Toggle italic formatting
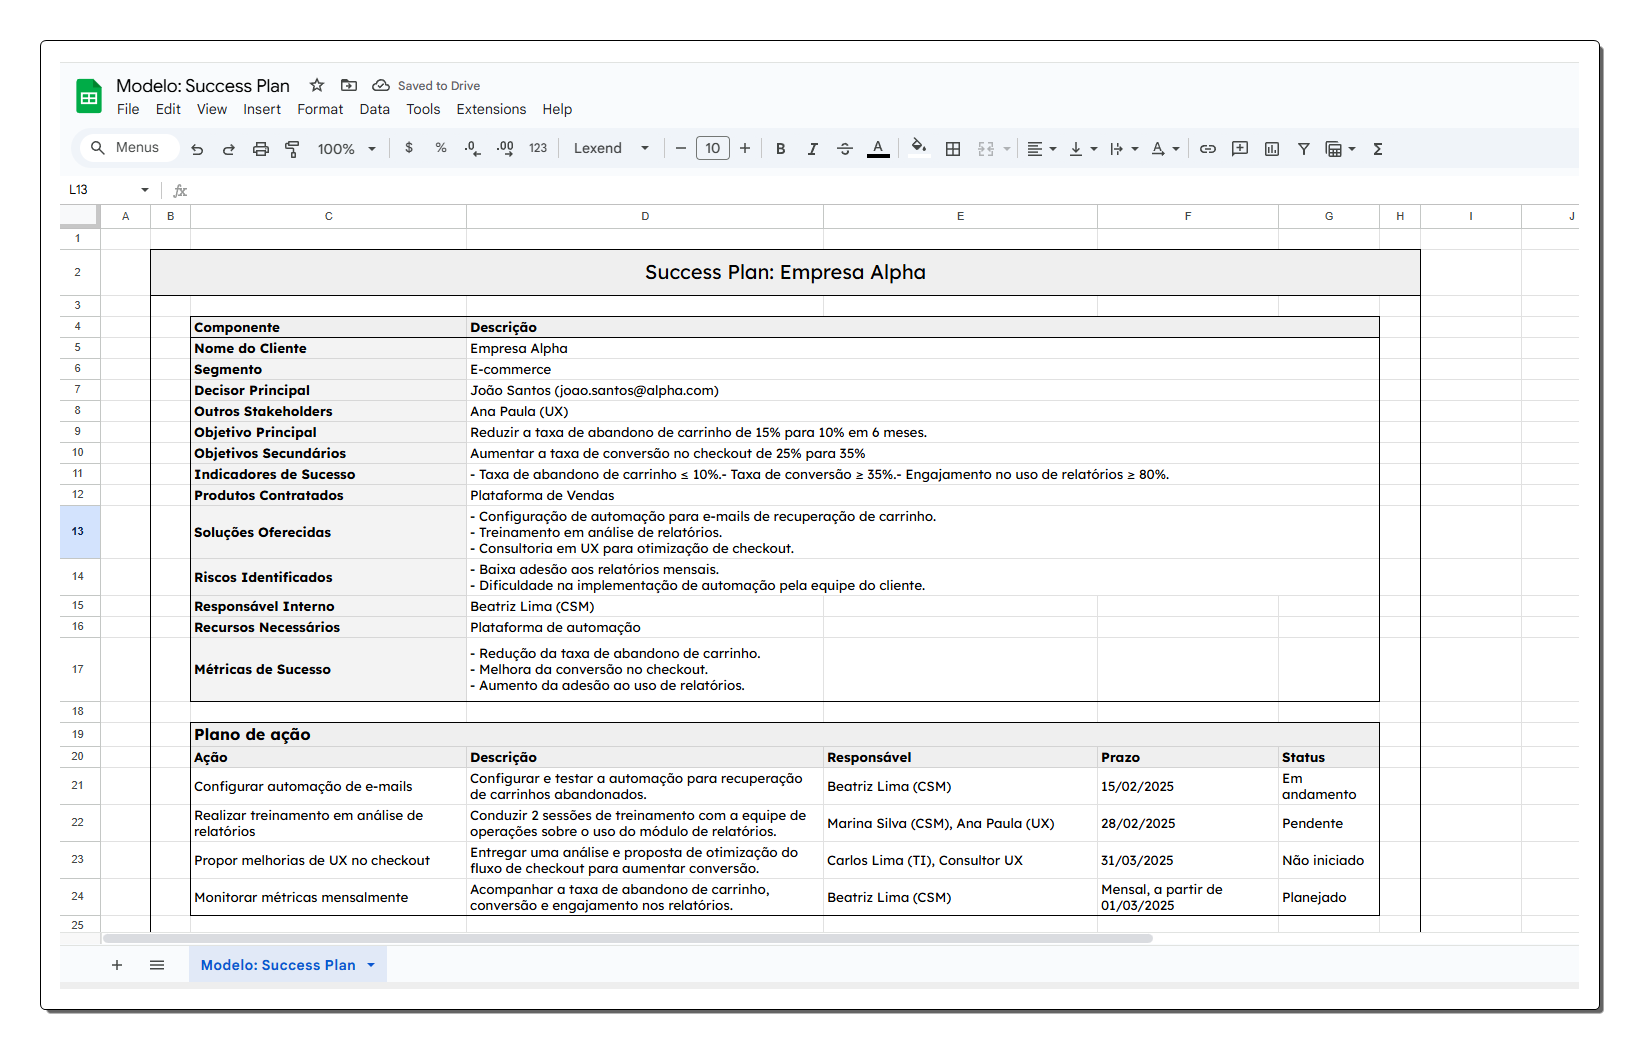Image resolution: width=1639 pixels, height=1049 pixels. coord(813,149)
